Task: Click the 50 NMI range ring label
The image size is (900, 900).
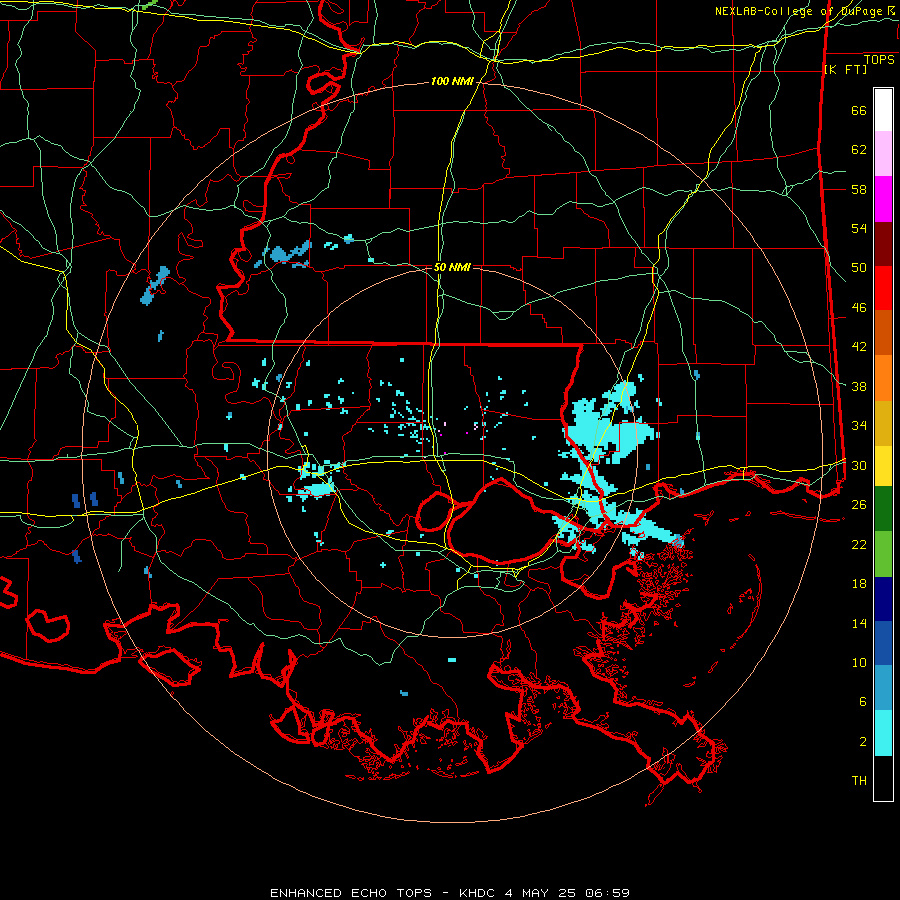Action: 452,267
